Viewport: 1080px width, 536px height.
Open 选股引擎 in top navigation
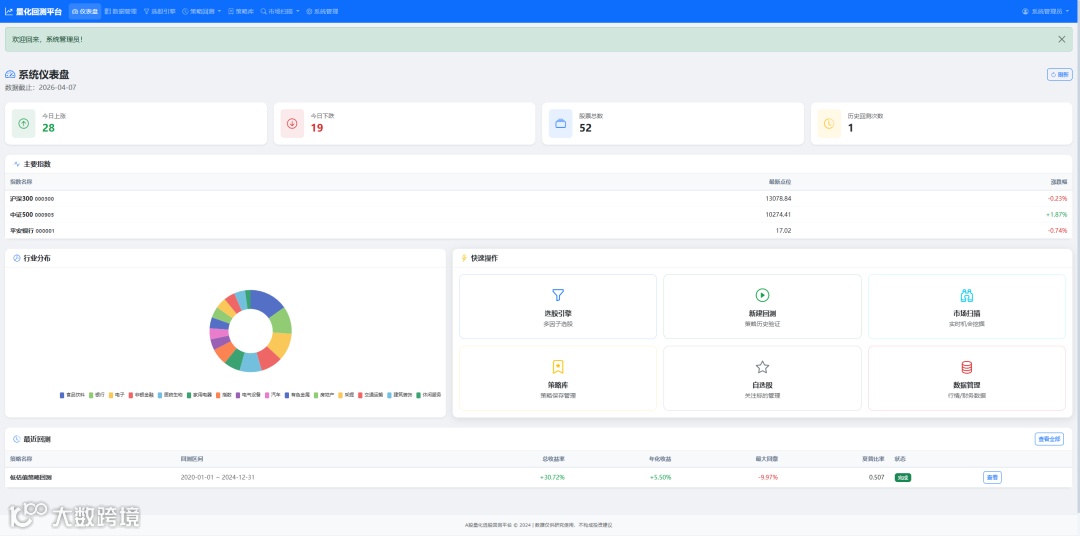pyautogui.click(x=160, y=12)
